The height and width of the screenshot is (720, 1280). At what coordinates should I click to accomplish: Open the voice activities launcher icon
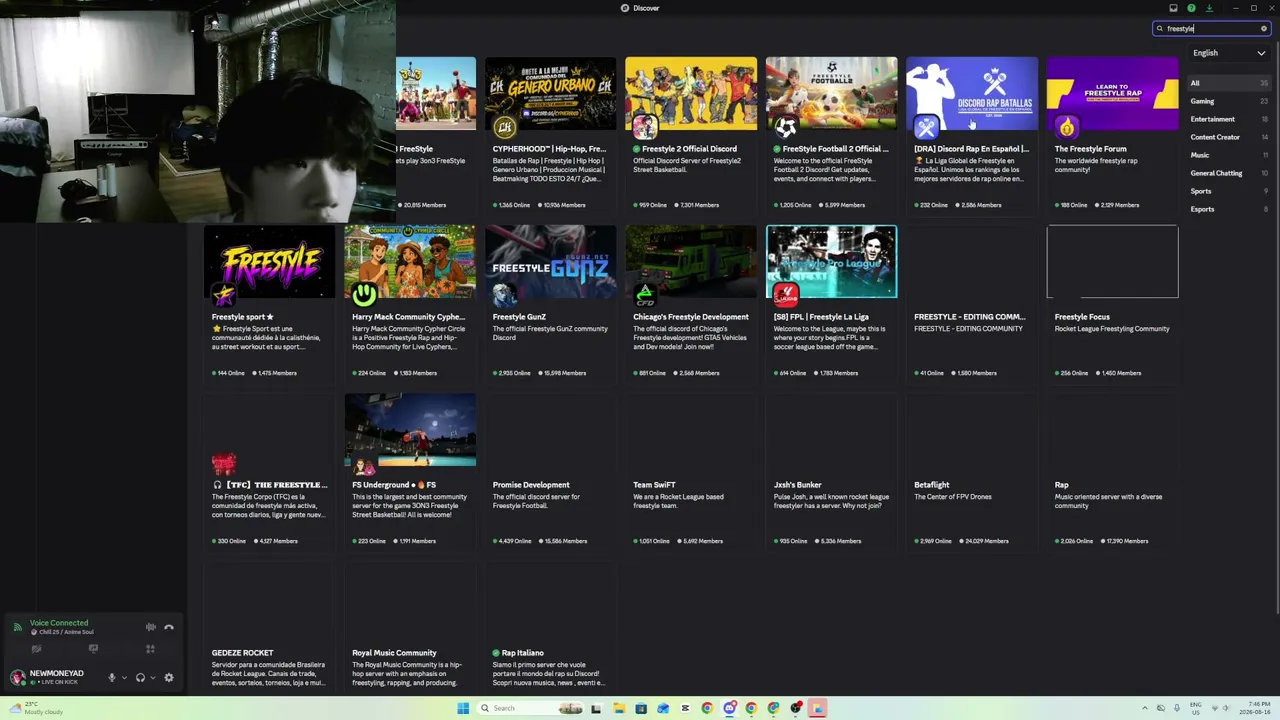click(150, 649)
